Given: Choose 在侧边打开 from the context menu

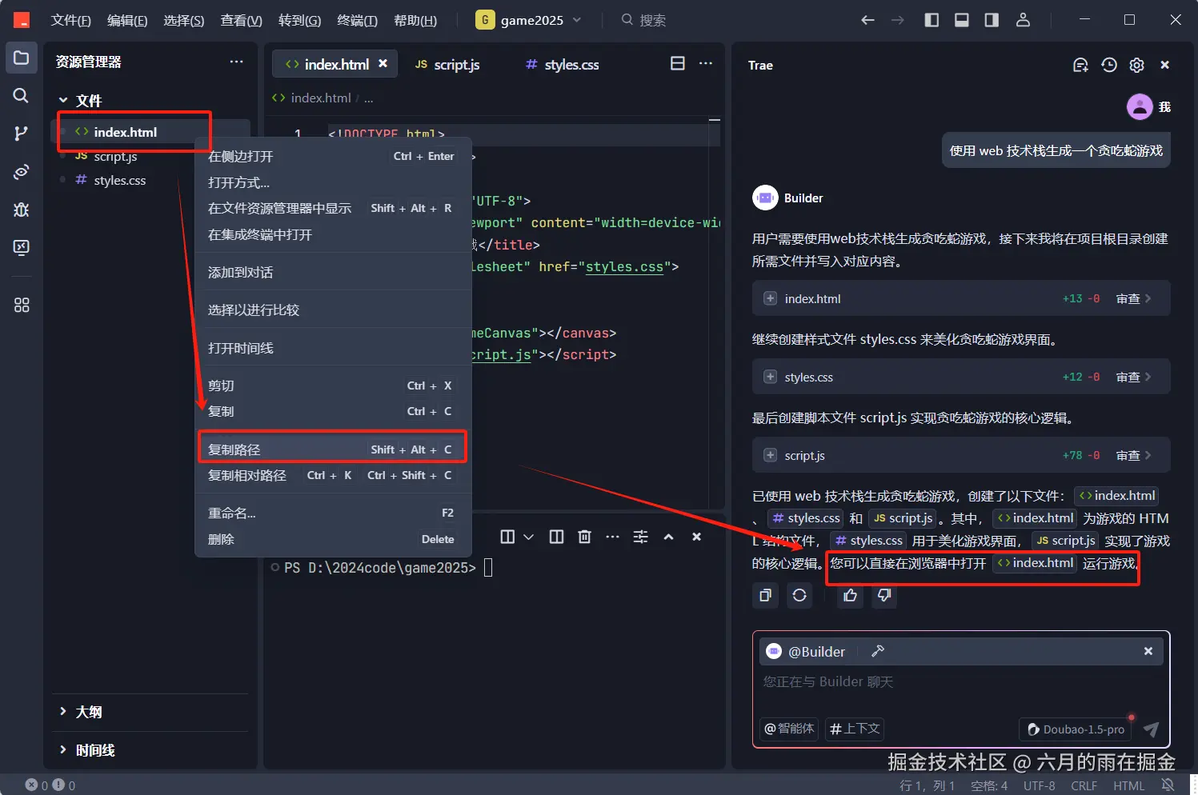Looking at the screenshot, I should point(332,156).
